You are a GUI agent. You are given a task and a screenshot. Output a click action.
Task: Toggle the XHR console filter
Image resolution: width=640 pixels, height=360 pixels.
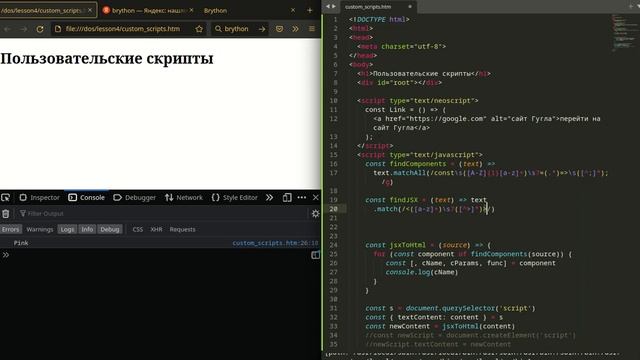(x=156, y=229)
